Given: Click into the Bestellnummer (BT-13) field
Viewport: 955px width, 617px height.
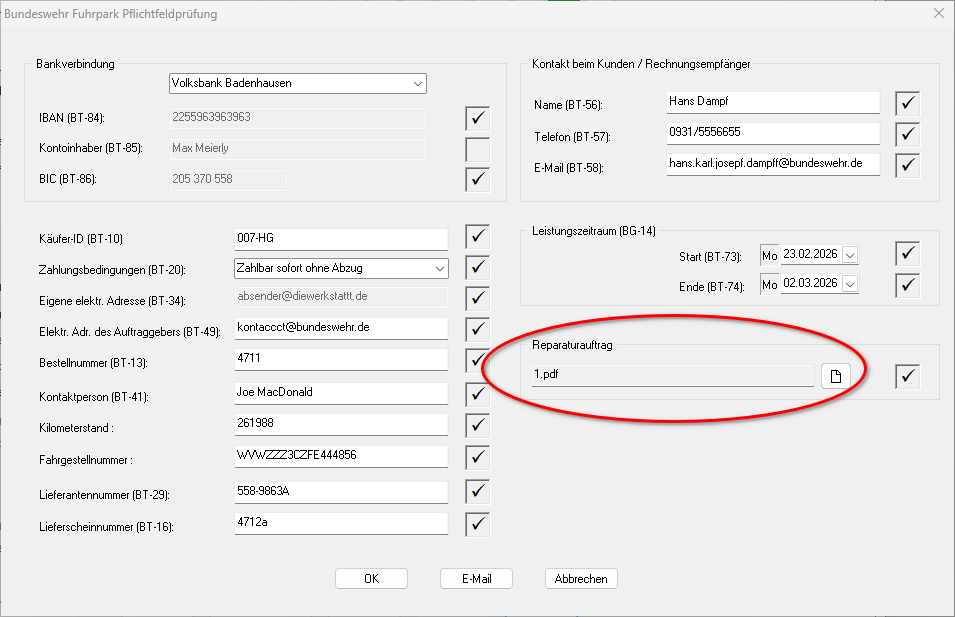Looking at the screenshot, I should [340, 358].
